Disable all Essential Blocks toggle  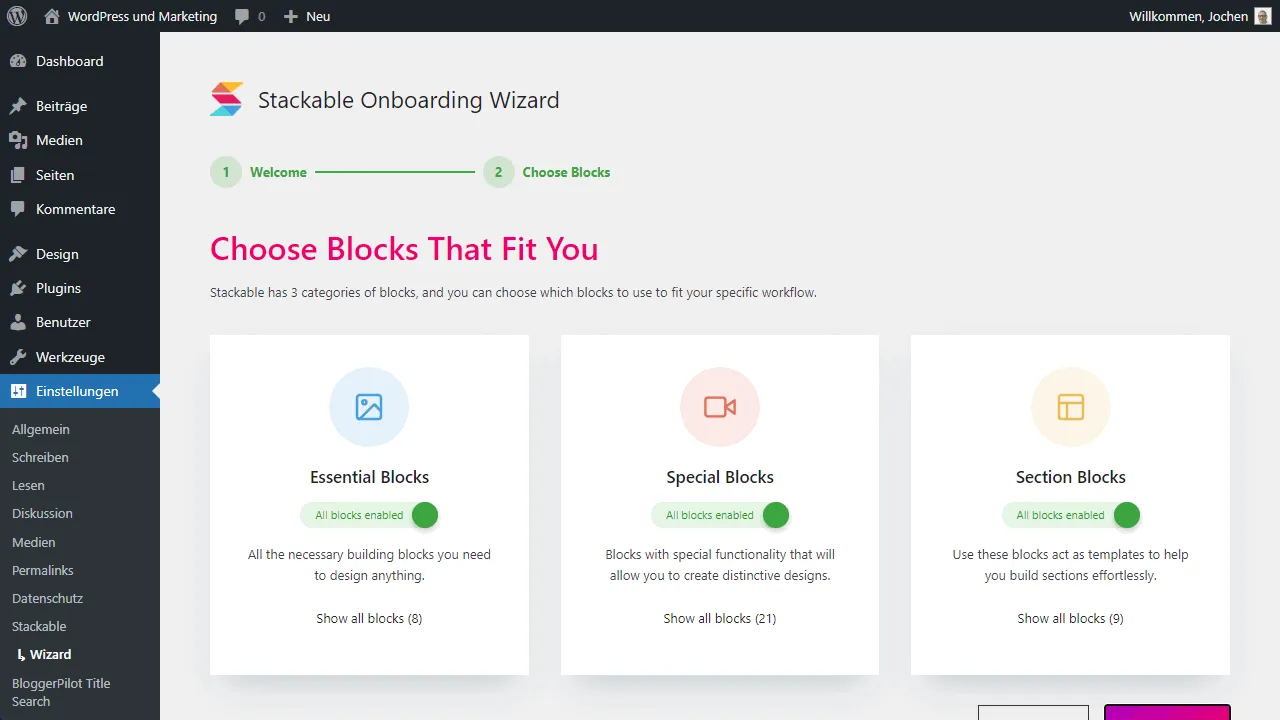click(x=369, y=515)
